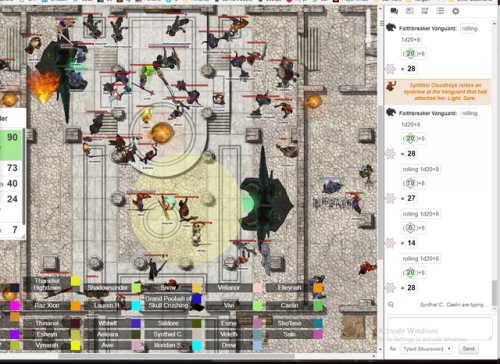Select the 73 entry in the turn order

11,168
